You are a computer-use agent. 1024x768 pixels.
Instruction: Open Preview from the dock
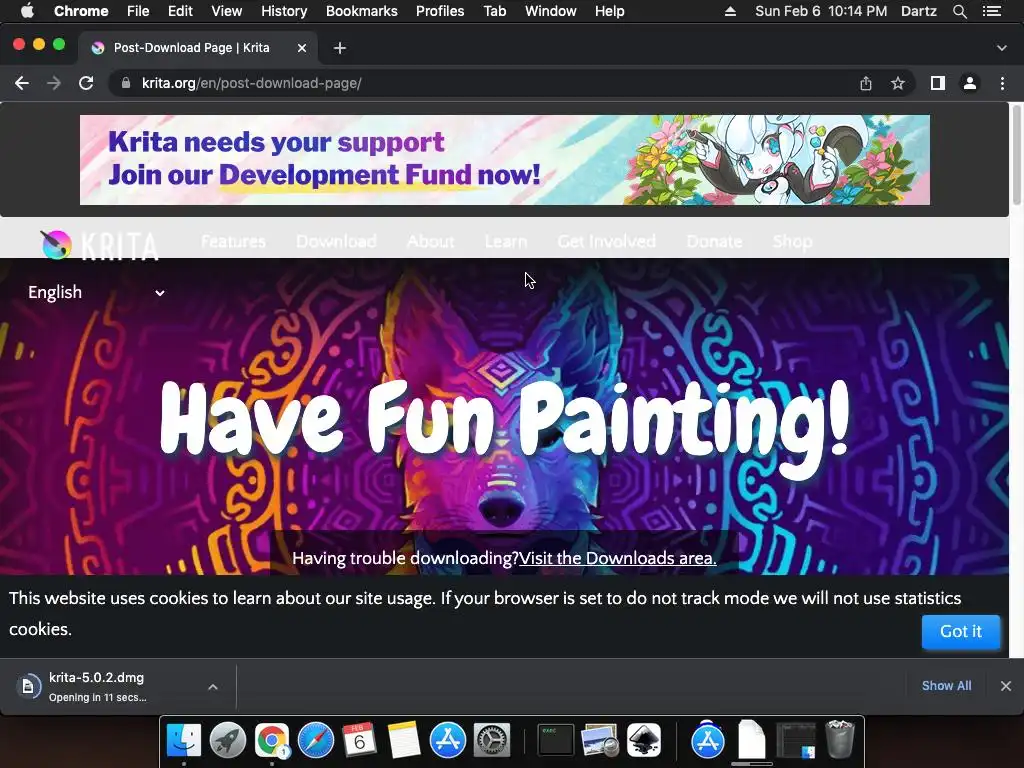[x=600, y=740]
